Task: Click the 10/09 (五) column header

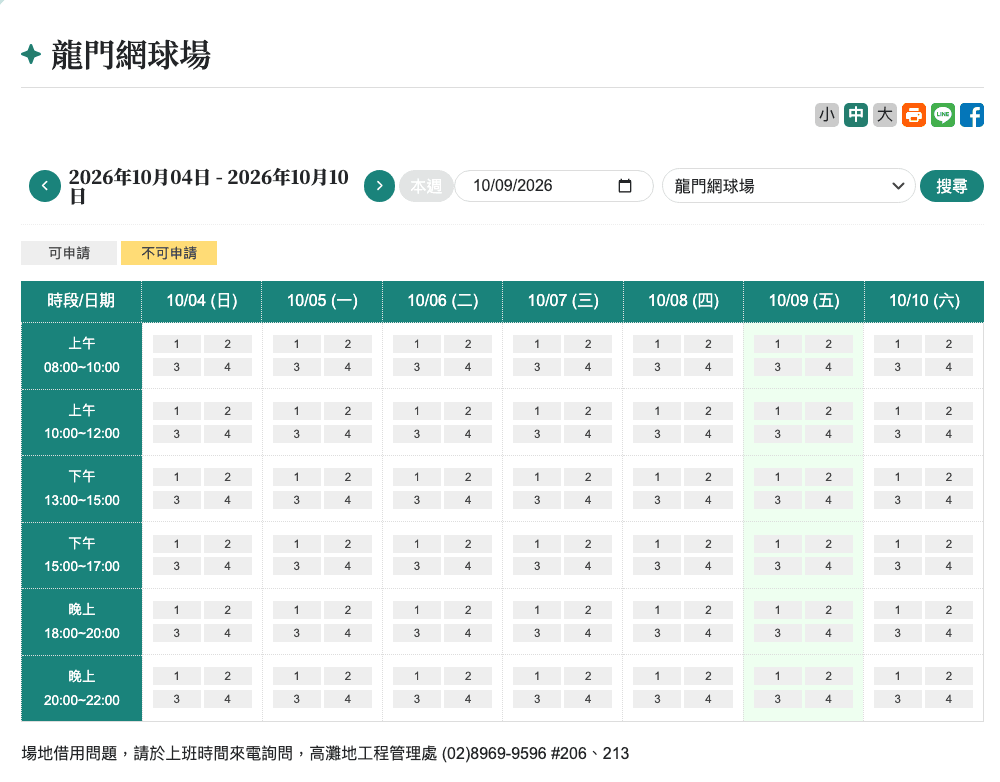Action: (804, 301)
